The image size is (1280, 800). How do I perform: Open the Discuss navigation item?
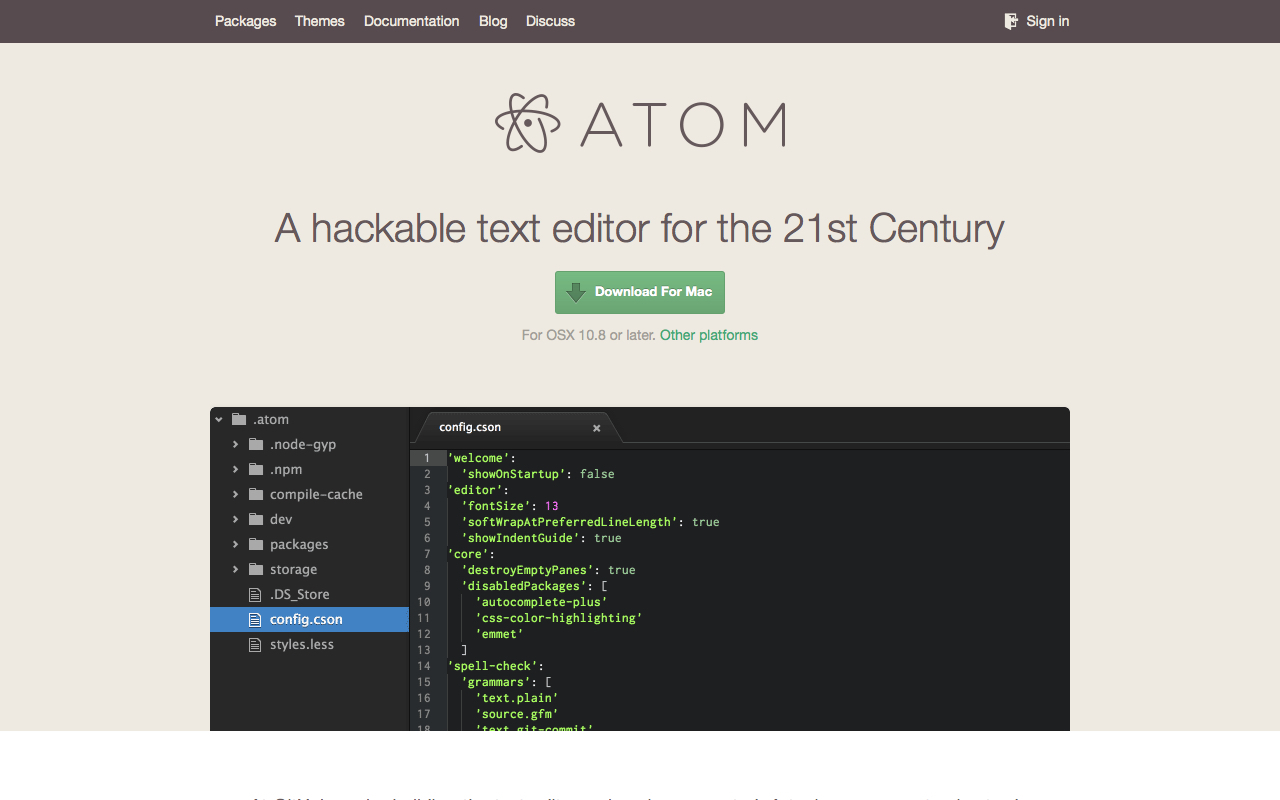[550, 21]
